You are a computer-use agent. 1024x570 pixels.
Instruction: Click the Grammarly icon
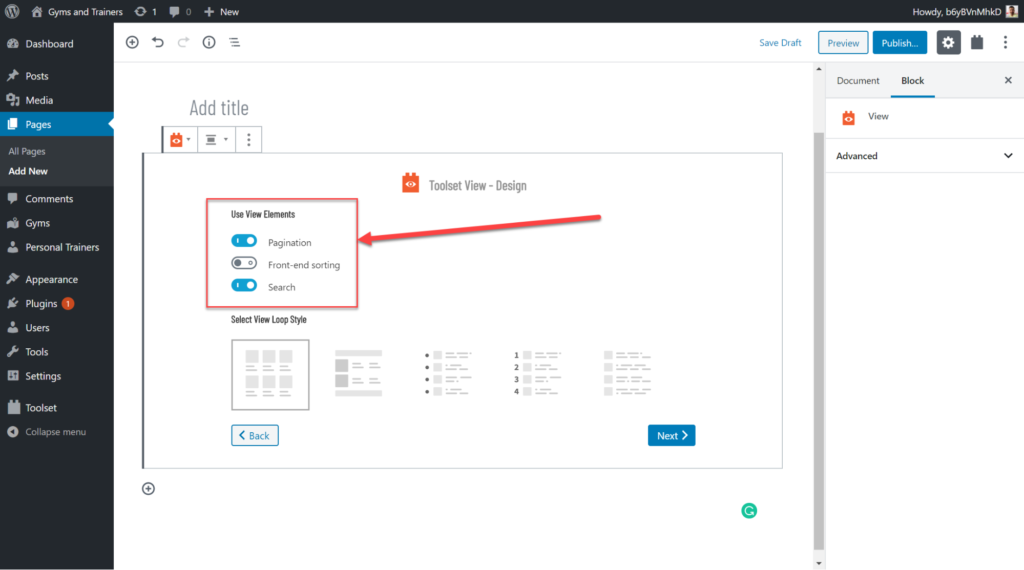(x=749, y=511)
